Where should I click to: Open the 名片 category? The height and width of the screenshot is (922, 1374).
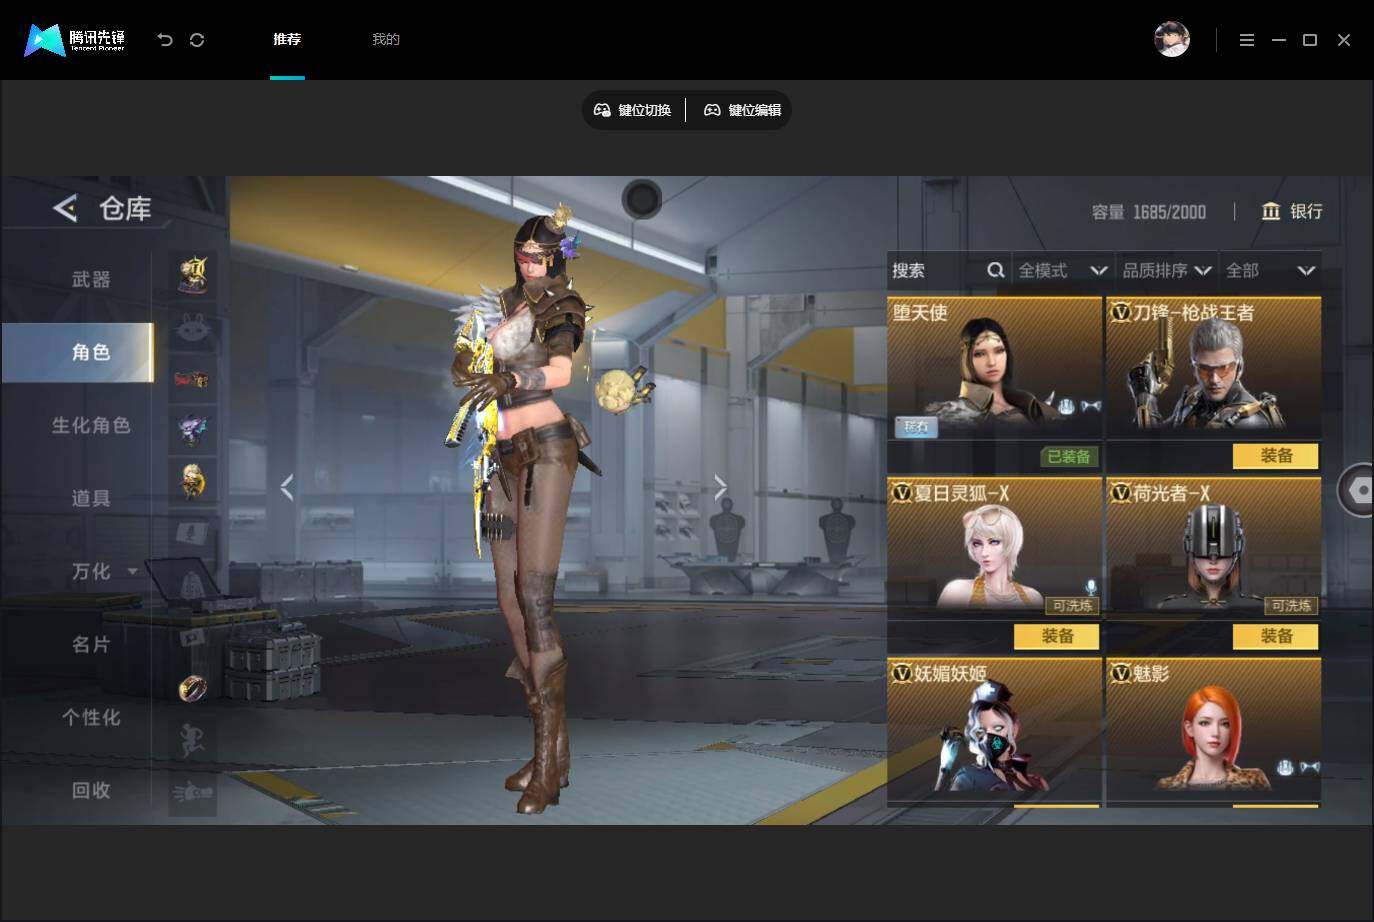(x=91, y=644)
